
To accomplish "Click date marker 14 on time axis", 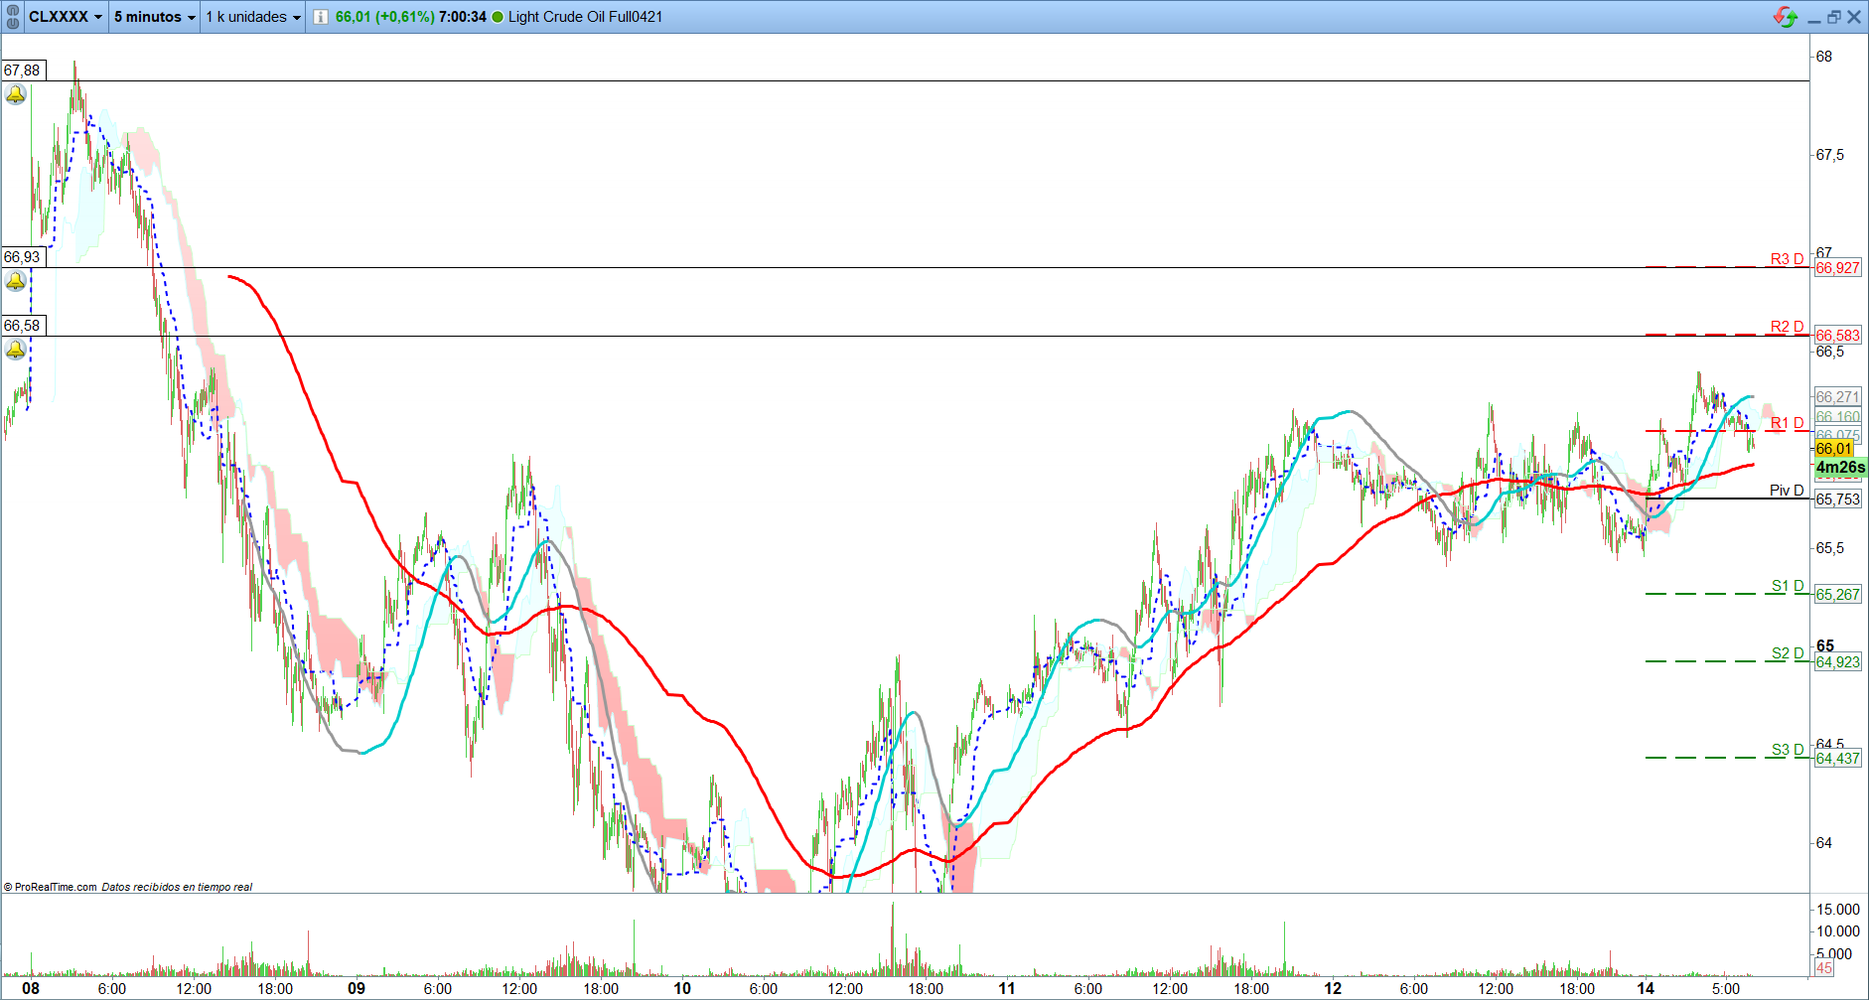I will [x=1645, y=988].
